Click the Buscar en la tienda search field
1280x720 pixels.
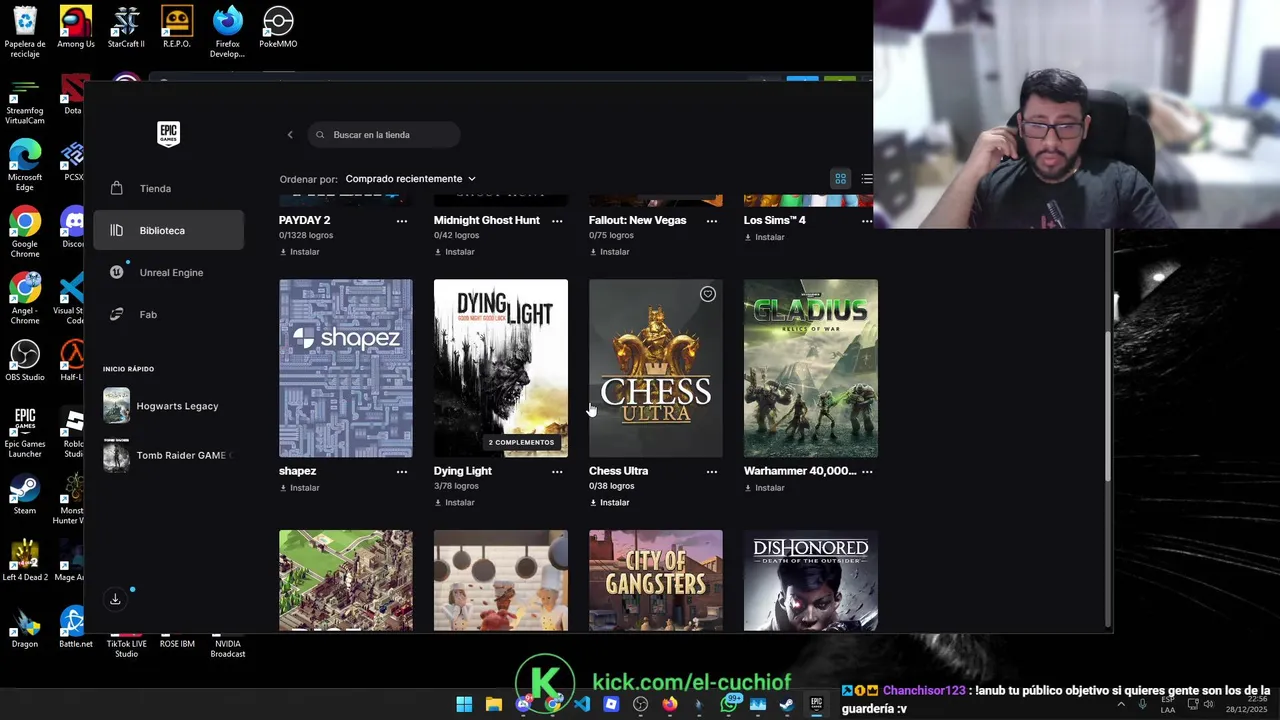(x=384, y=135)
